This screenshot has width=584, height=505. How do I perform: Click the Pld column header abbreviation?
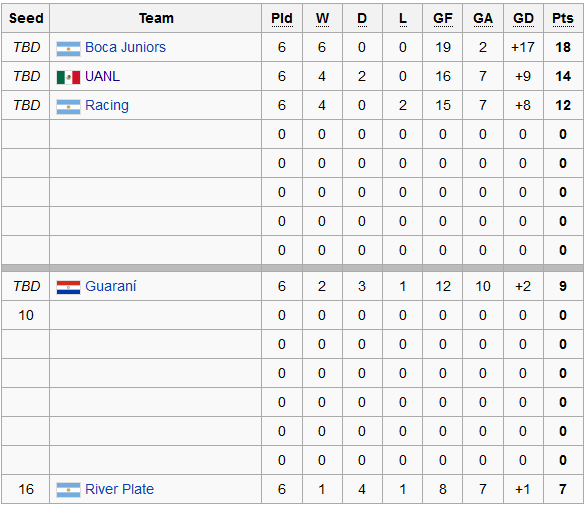[x=282, y=18]
